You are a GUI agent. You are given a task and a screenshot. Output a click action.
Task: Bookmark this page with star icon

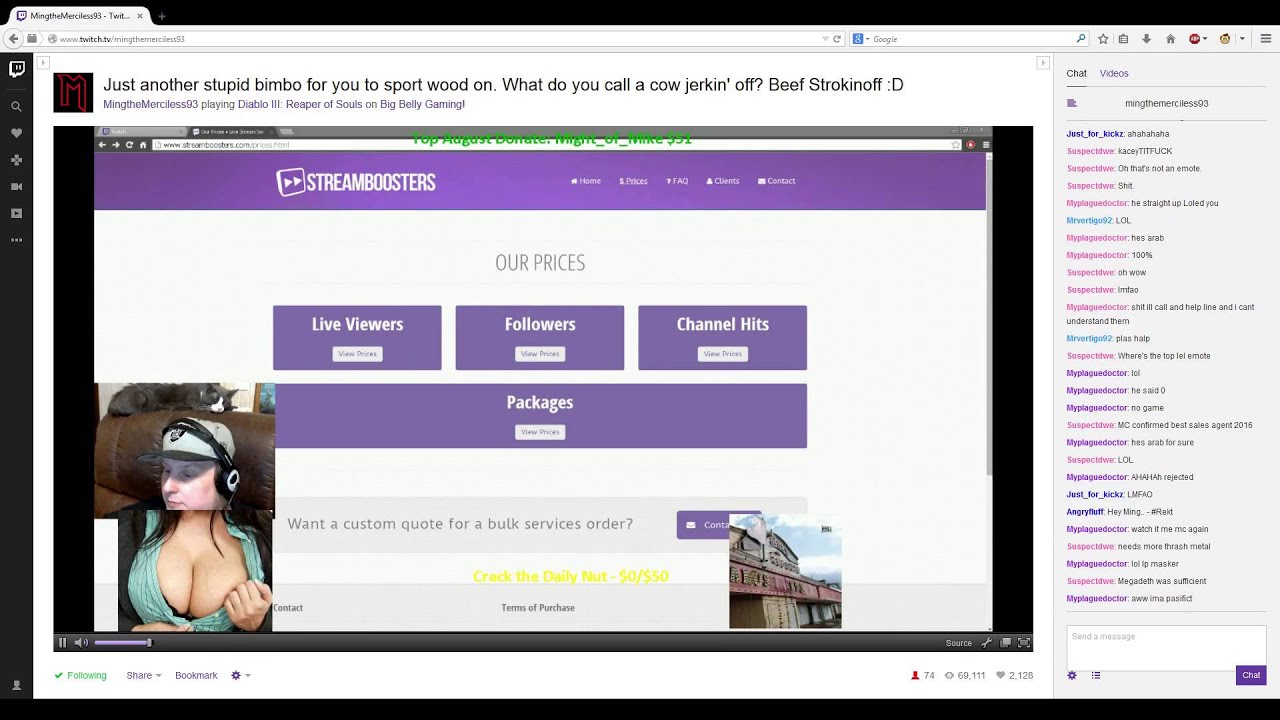click(x=1103, y=39)
